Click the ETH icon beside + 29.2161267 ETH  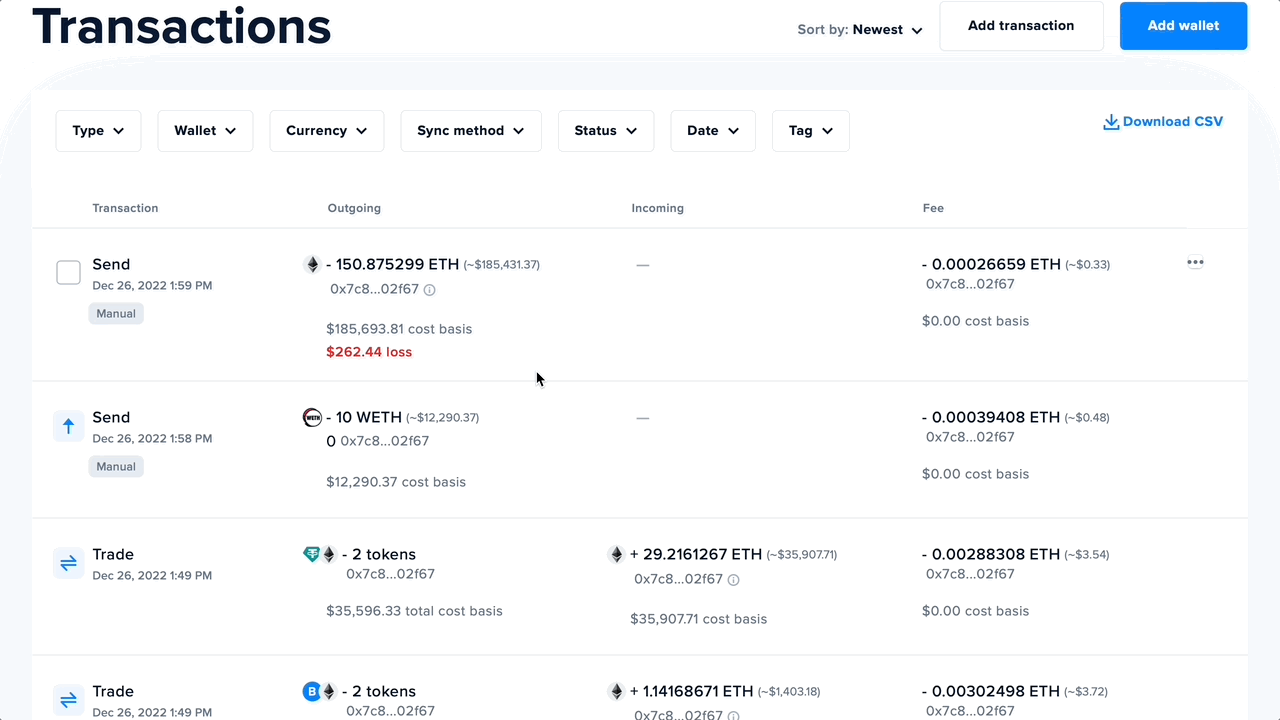click(x=616, y=554)
